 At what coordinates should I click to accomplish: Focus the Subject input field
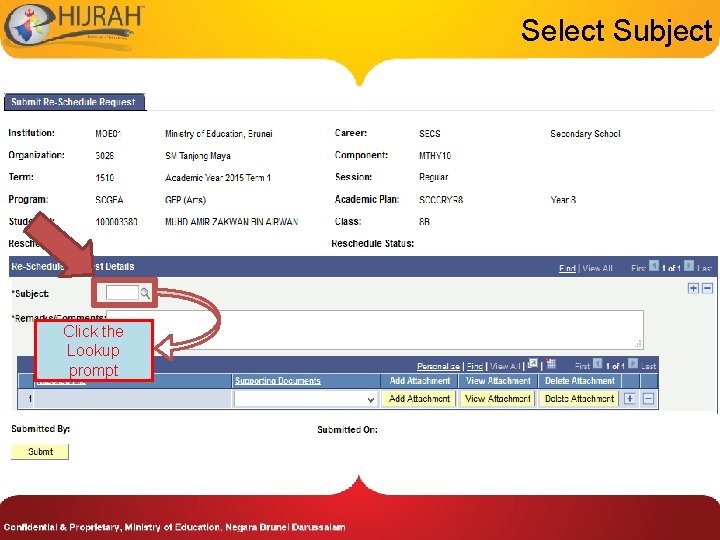[x=122, y=293]
